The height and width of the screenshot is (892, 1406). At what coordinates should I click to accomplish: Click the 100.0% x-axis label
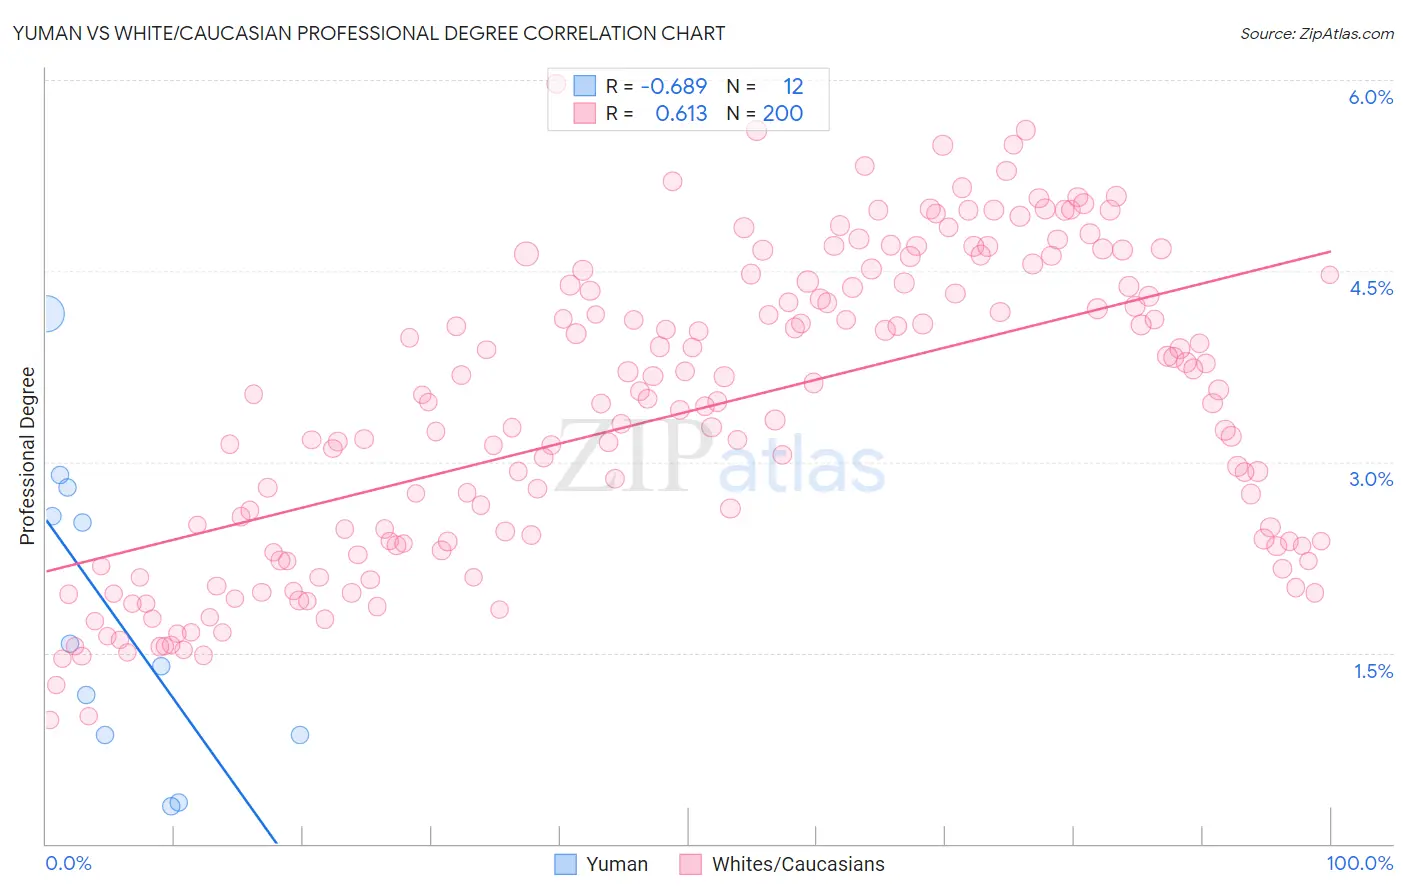tap(1360, 863)
